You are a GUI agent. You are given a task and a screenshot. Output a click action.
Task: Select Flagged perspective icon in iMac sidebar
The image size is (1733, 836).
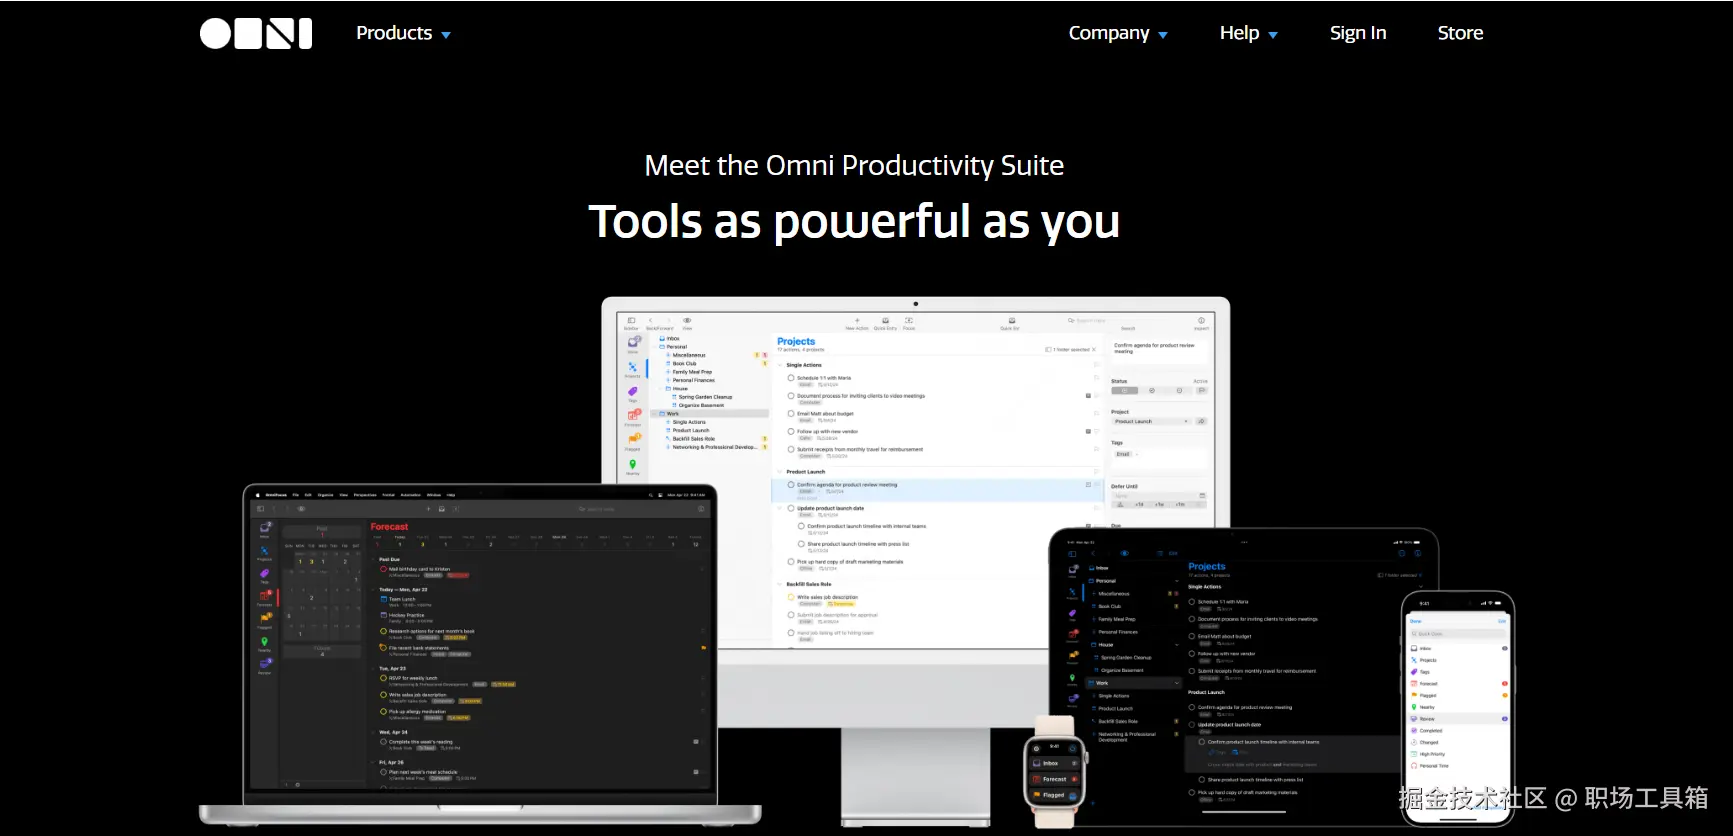point(633,439)
